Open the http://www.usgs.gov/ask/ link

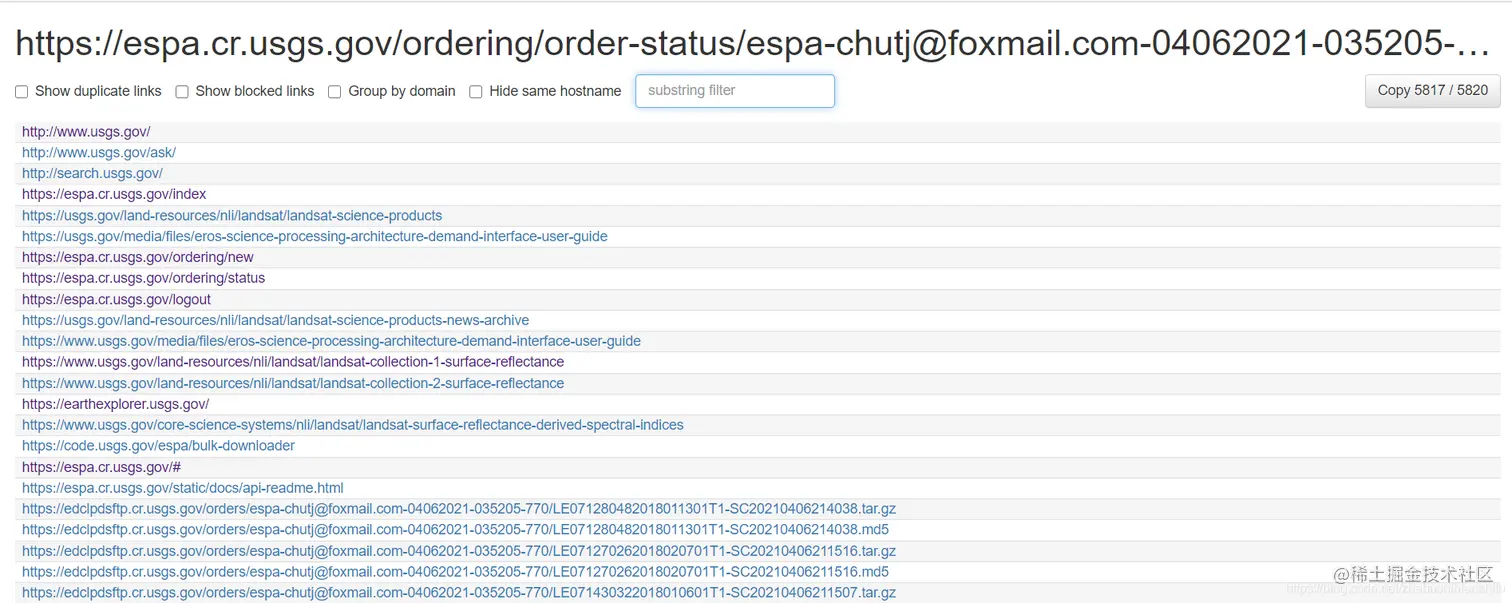[99, 153]
